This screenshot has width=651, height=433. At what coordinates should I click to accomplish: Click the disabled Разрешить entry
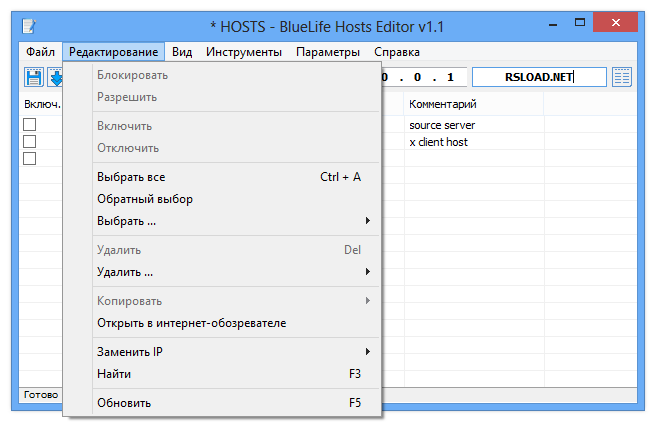236,97
